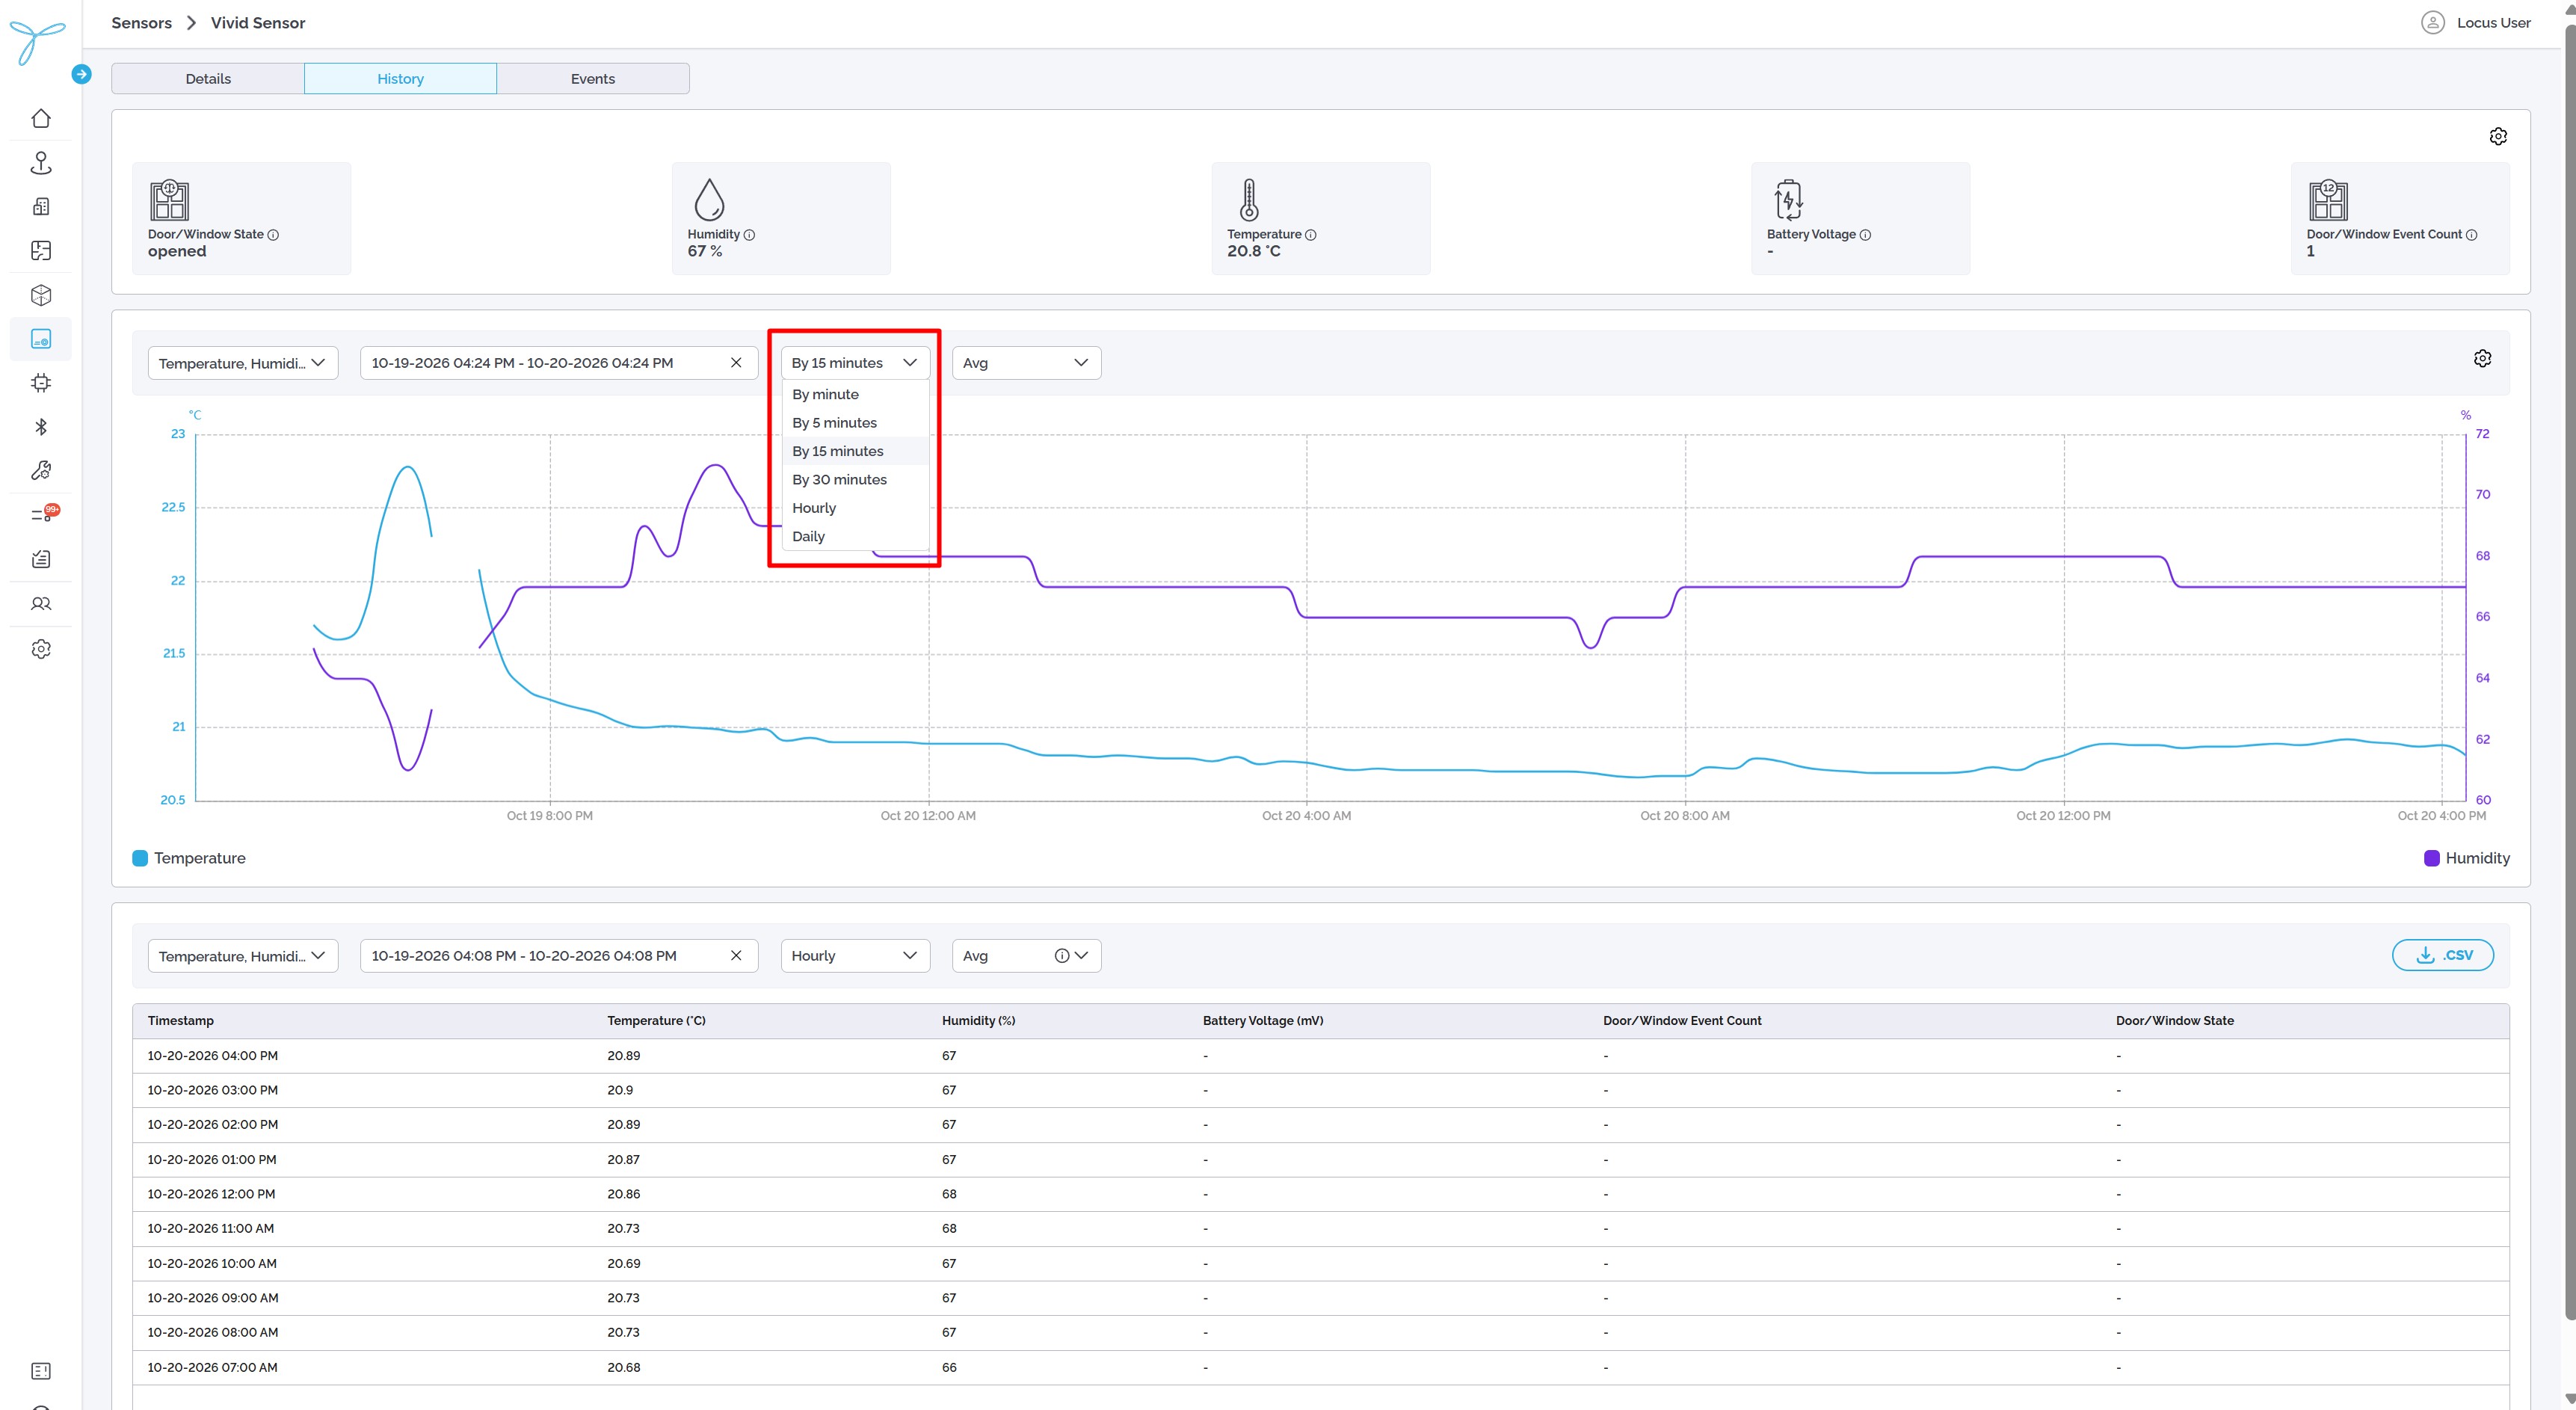Choose 'Daily' interval option
2576x1410 pixels.
(x=855, y=536)
